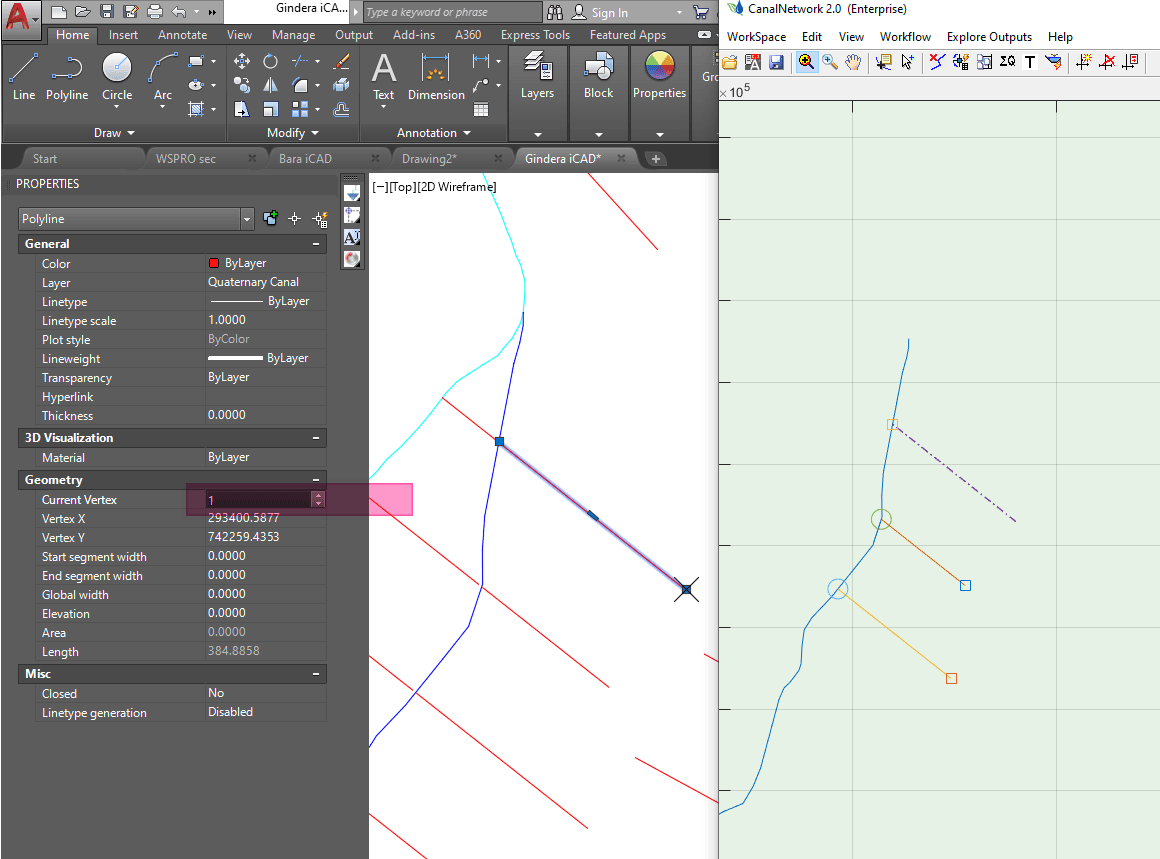Open the Layers panel button
This screenshot has height=859, width=1160.
(x=537, y=76)
